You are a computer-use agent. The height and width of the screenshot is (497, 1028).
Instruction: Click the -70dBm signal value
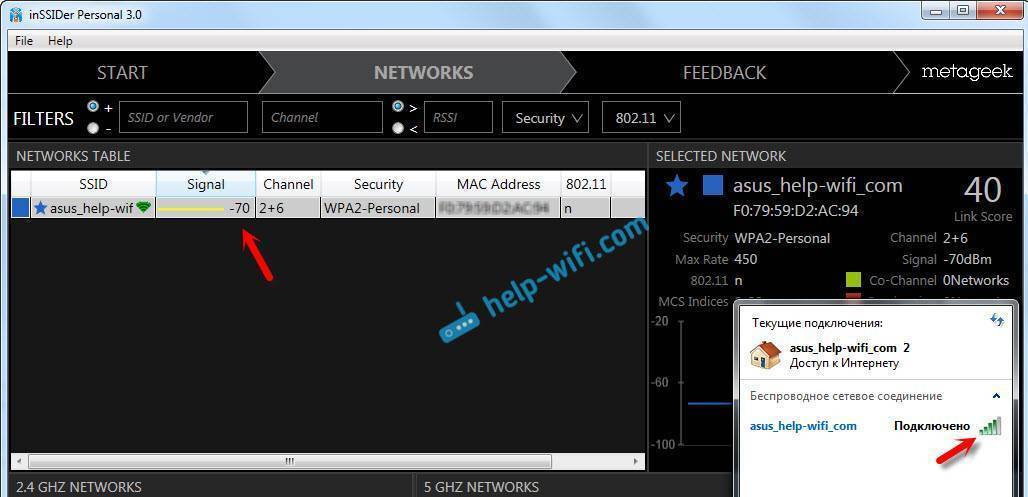pos(968,259)
